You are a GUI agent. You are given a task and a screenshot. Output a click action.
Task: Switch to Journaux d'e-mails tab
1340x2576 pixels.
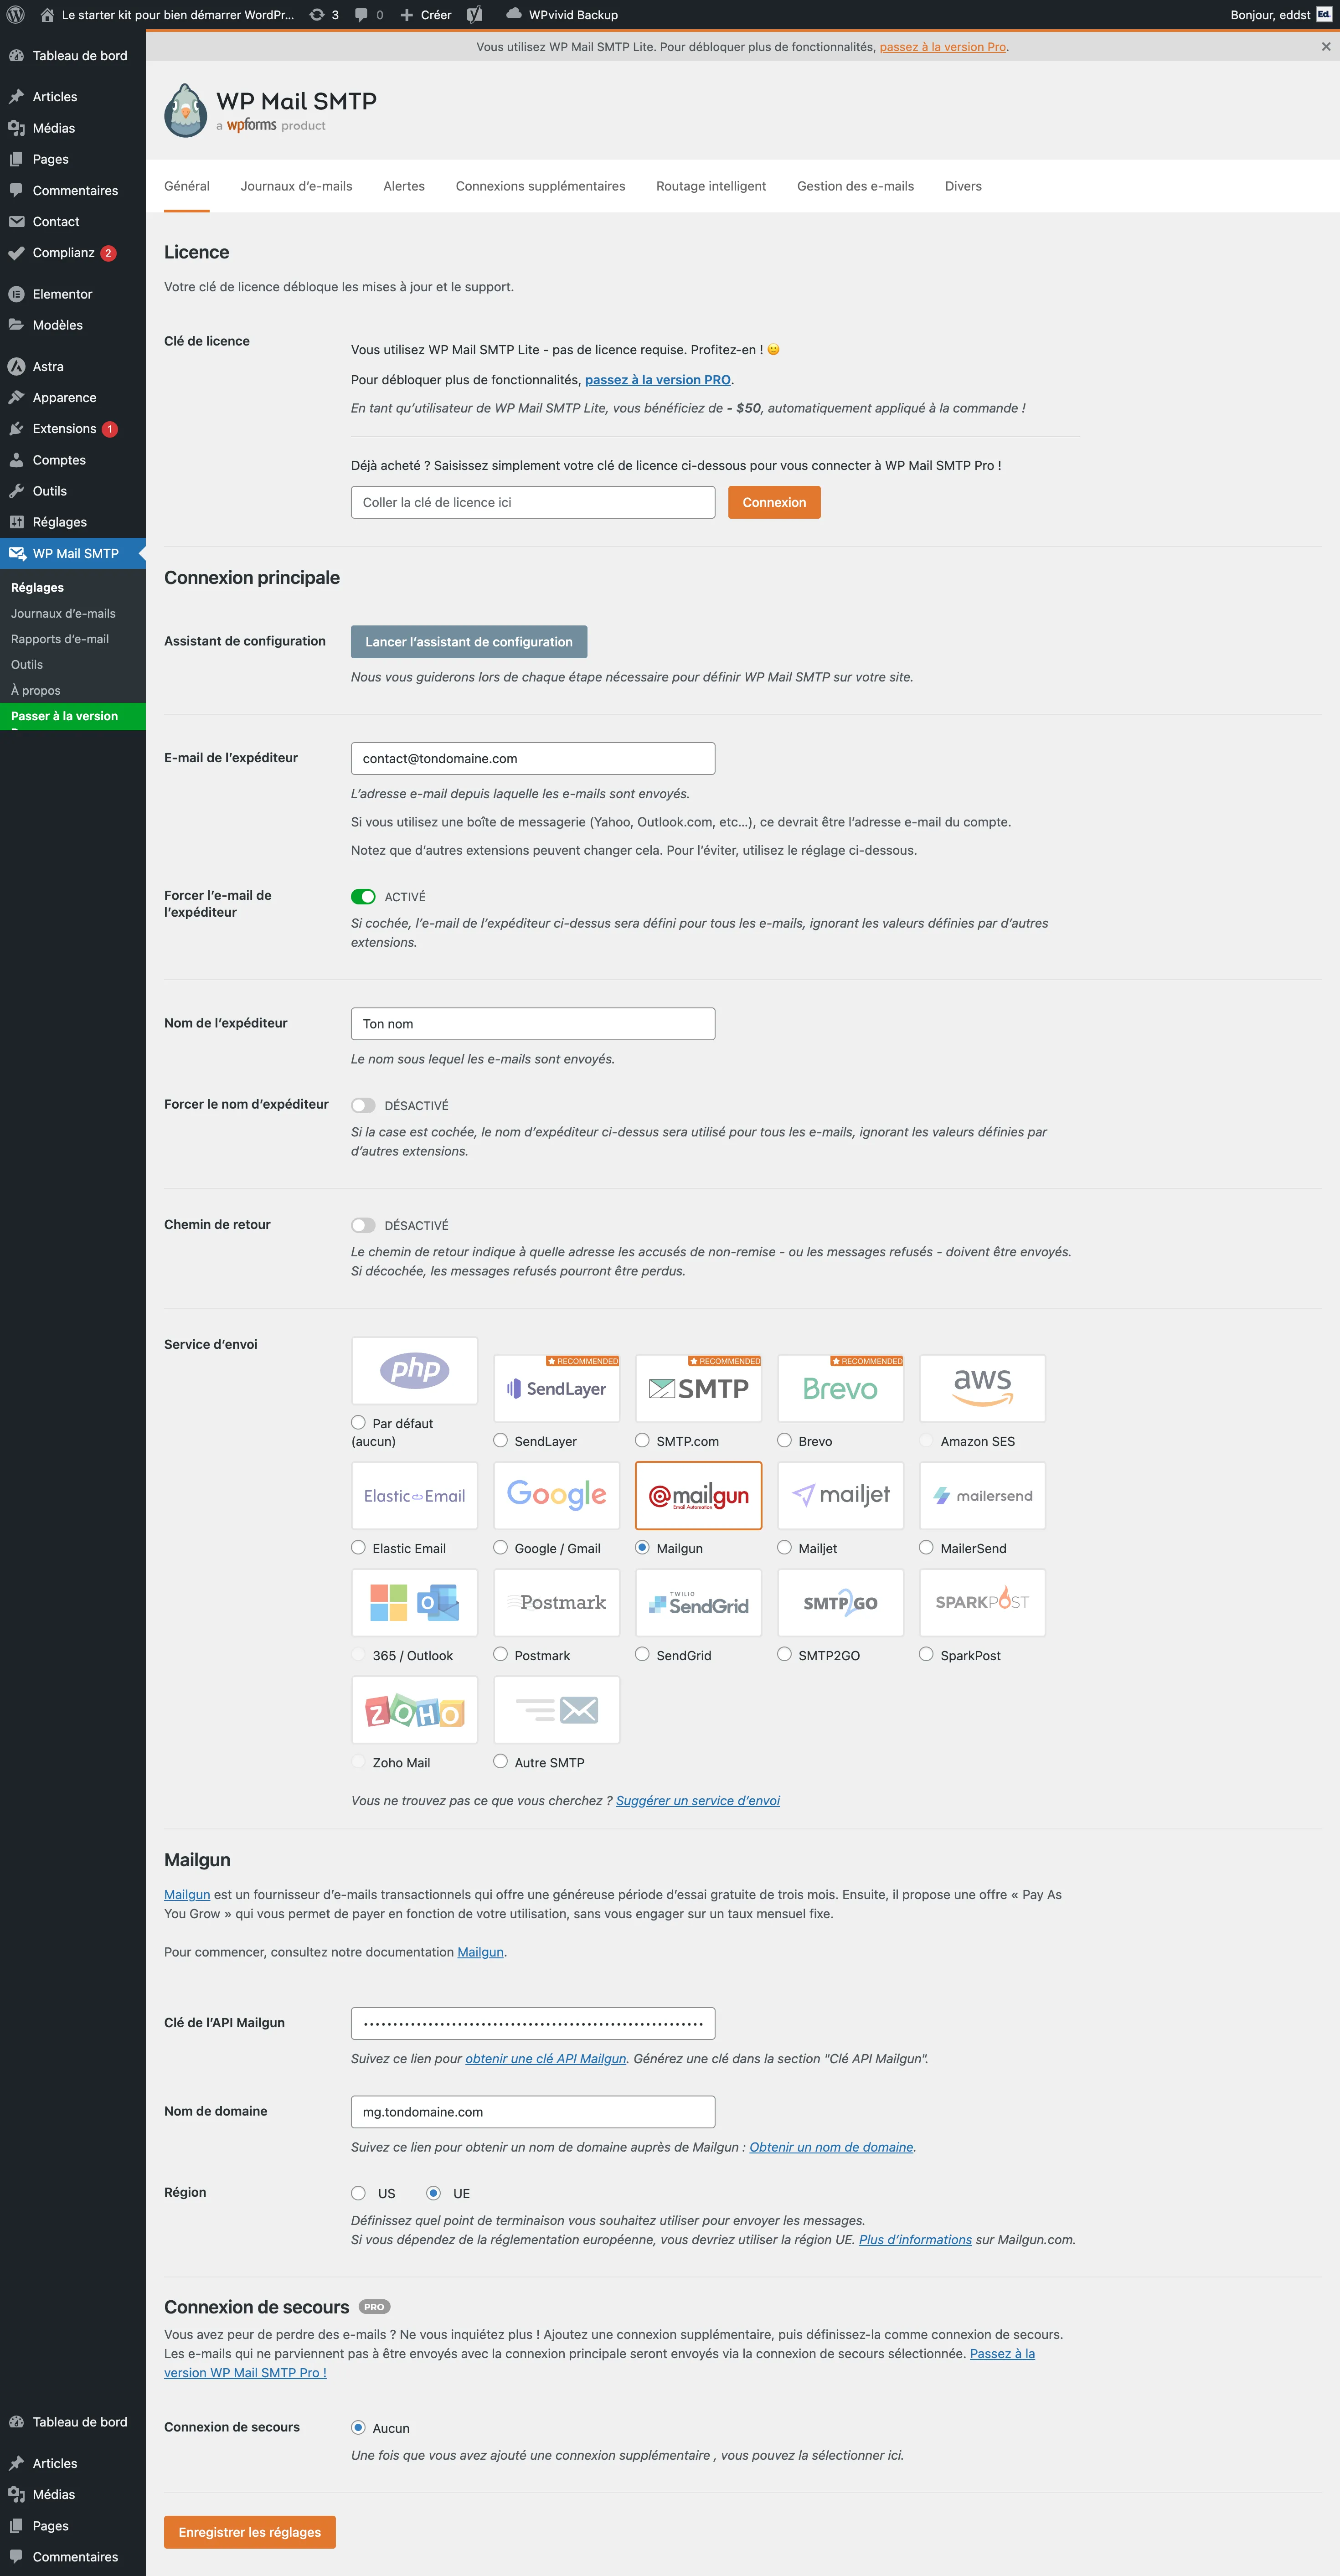tap(296, 186)
